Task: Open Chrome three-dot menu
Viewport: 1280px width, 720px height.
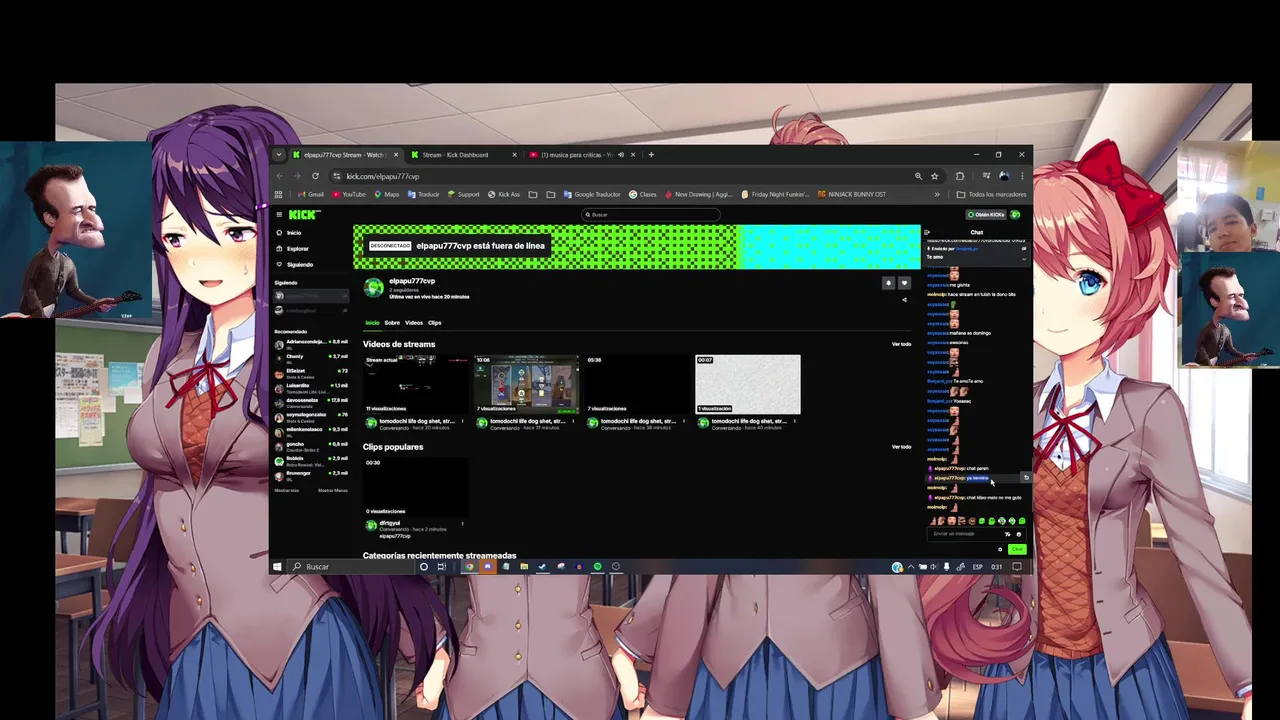Action: pyautogui.click(x=1022, y=176)
